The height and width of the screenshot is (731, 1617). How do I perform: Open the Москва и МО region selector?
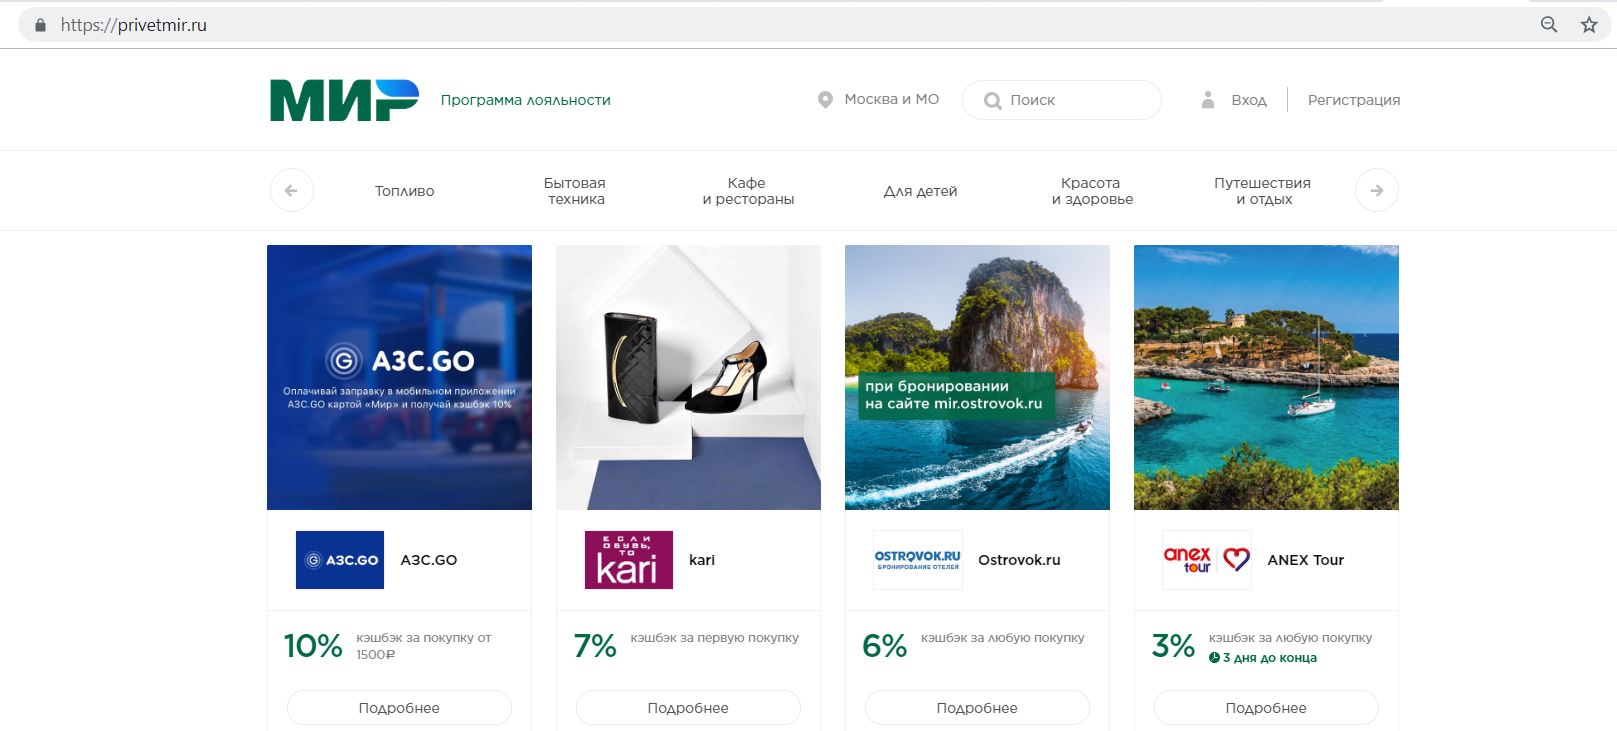point(879,100)
